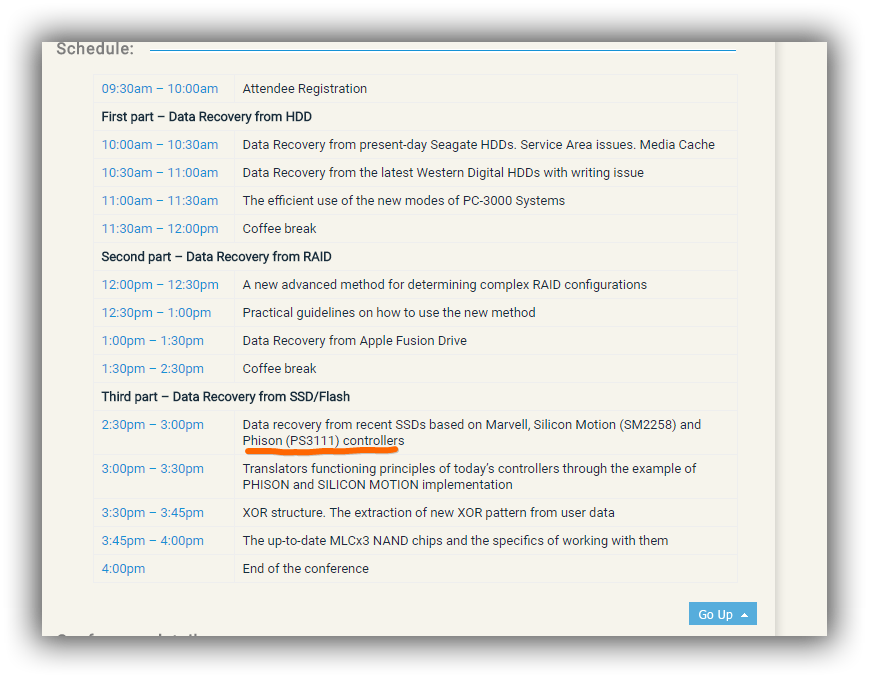Click Attendee Registration entry
This screenshot has width=869, height=678.
[x=305, y=89]
